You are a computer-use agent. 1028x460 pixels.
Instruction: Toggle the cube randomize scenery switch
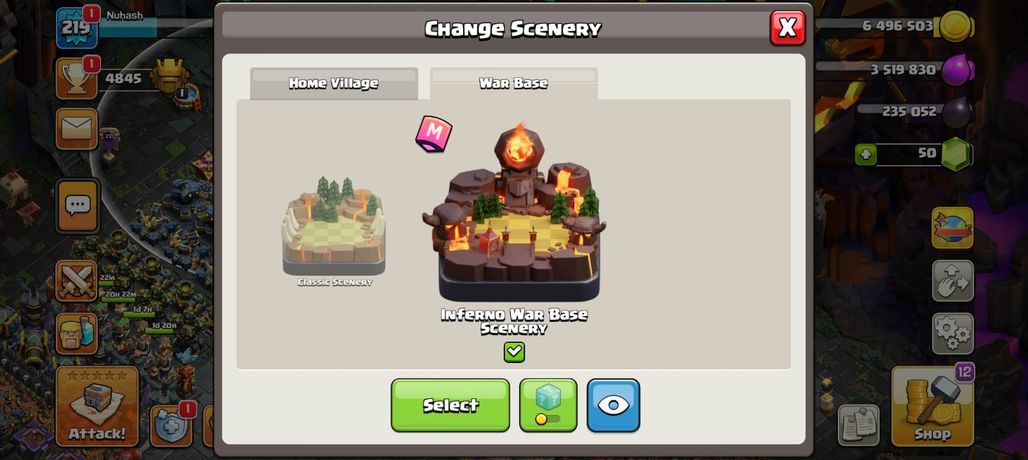click(x=548, y=405)
